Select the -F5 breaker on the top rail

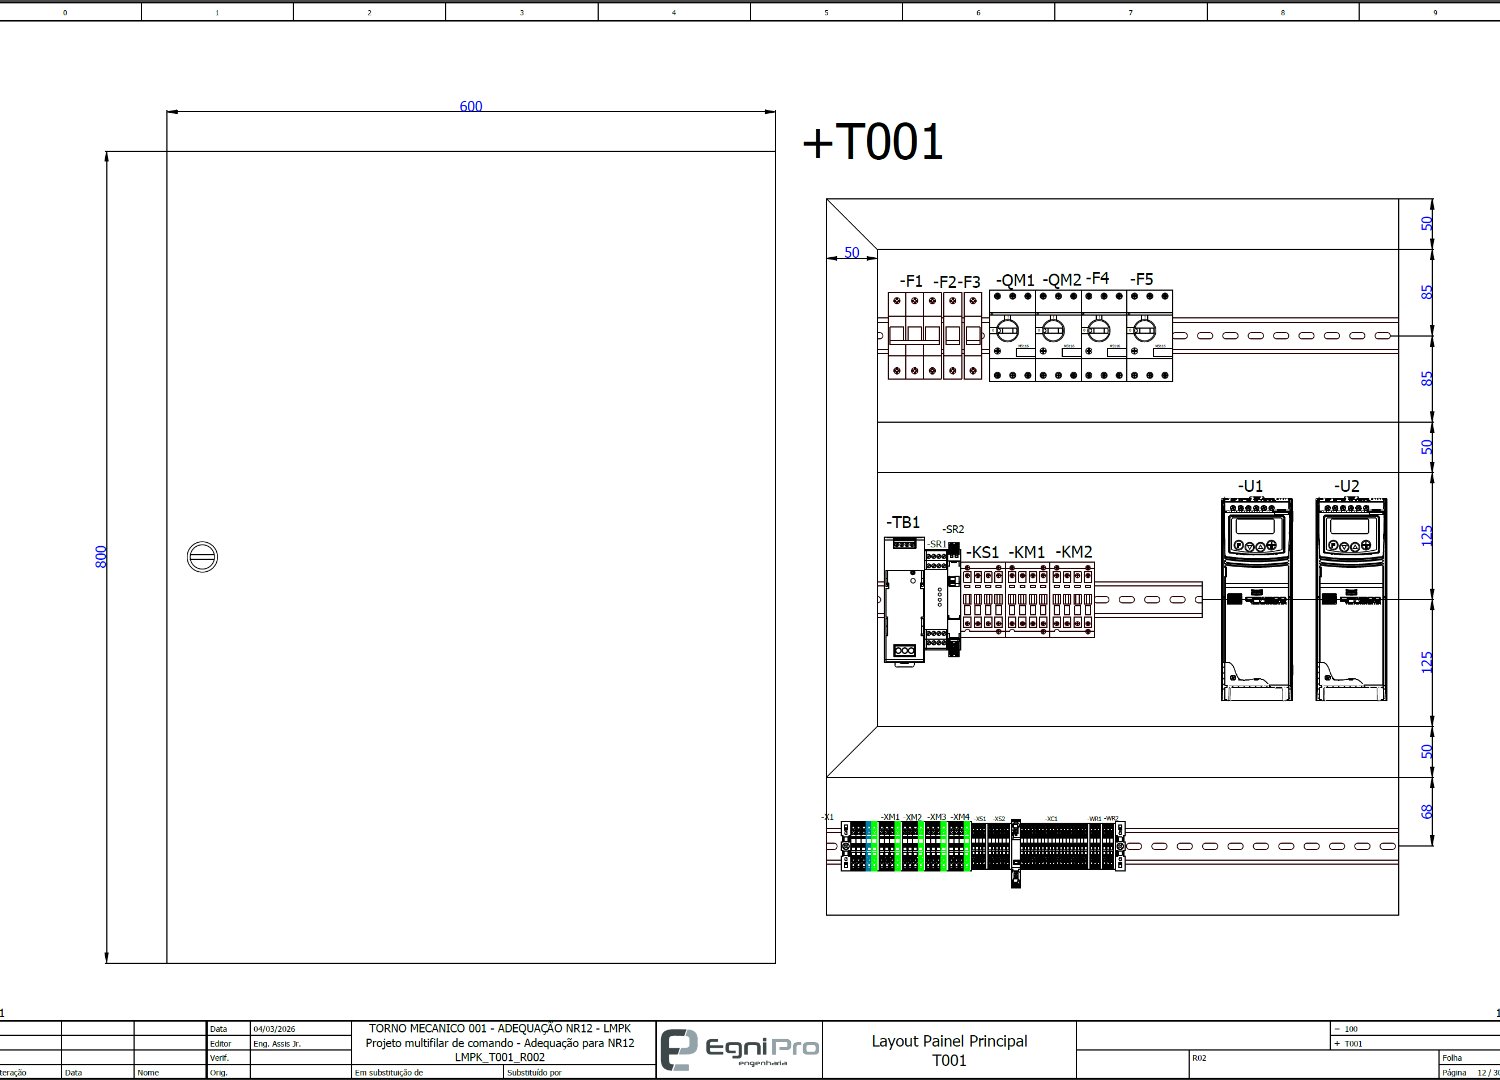click(1150, 335)
